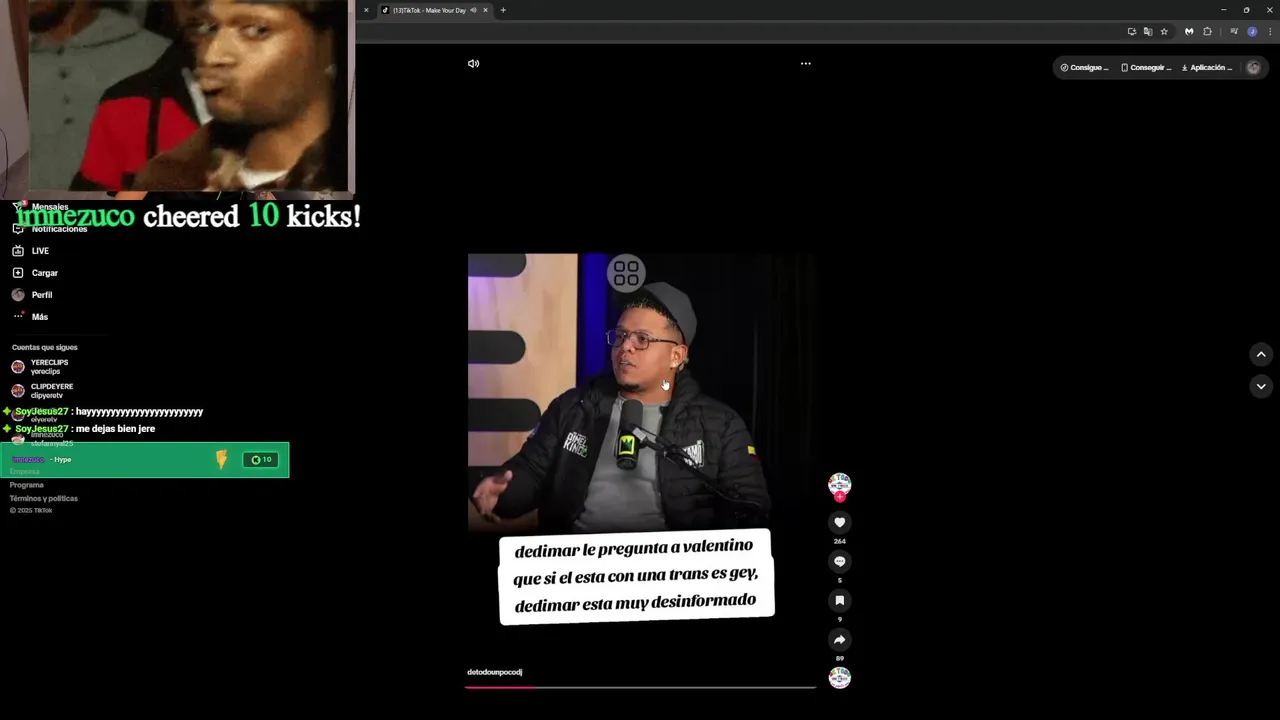This screenshot has width=1280, height=720.
Task: Open the spinning sound disc icon
Action: pos(839,678)
